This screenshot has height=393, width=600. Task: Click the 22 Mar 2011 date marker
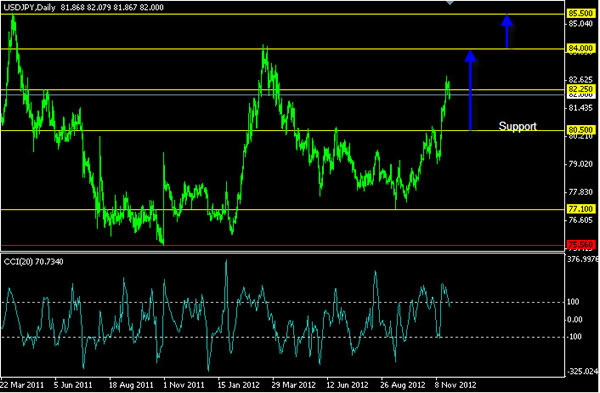click(22, 384)
